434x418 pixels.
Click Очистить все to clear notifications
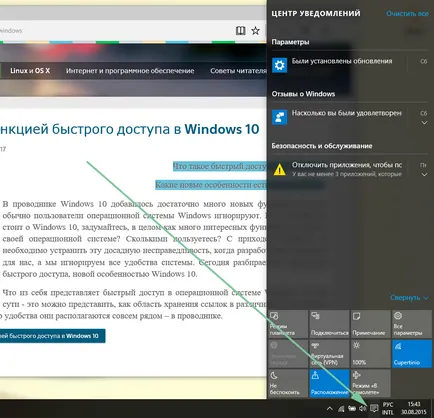click(x=407, y=14)
